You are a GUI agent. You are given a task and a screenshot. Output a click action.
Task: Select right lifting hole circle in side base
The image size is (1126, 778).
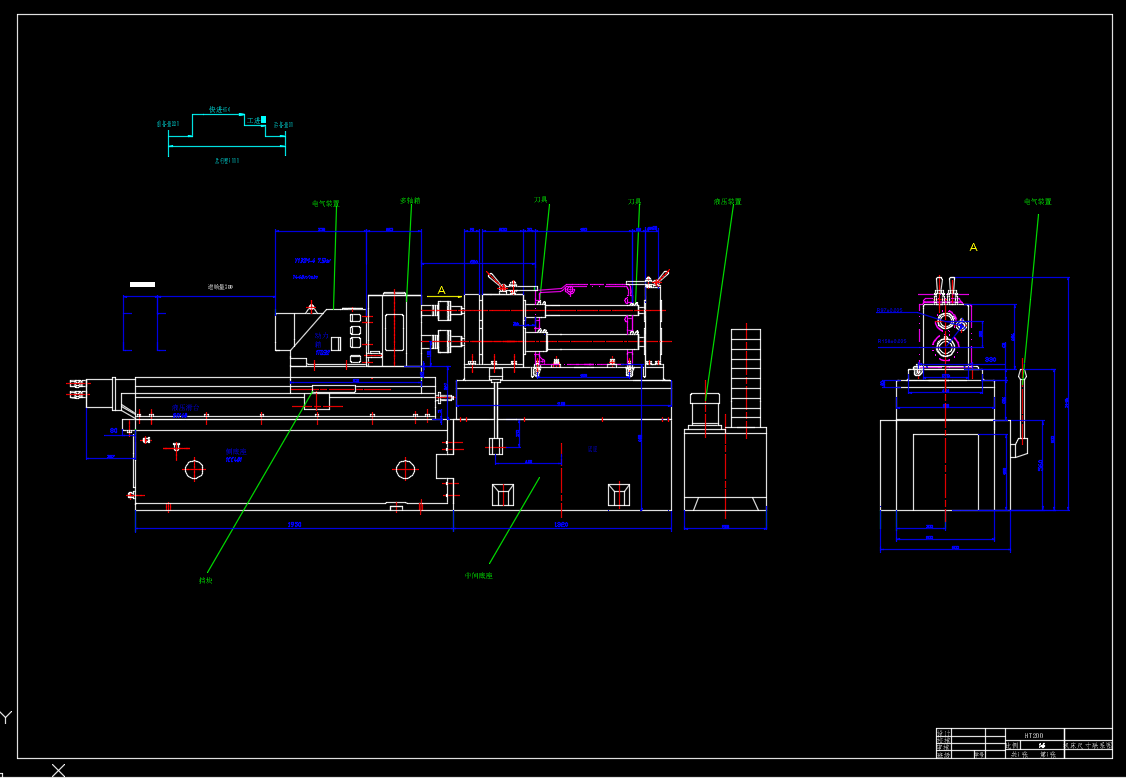pos(405,469)
